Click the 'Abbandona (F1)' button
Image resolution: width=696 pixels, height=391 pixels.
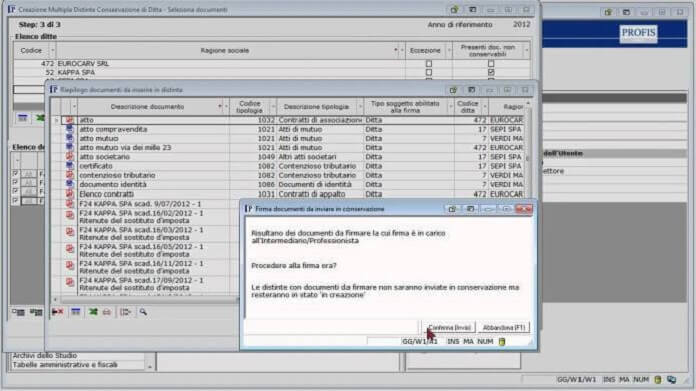(504, 328)
